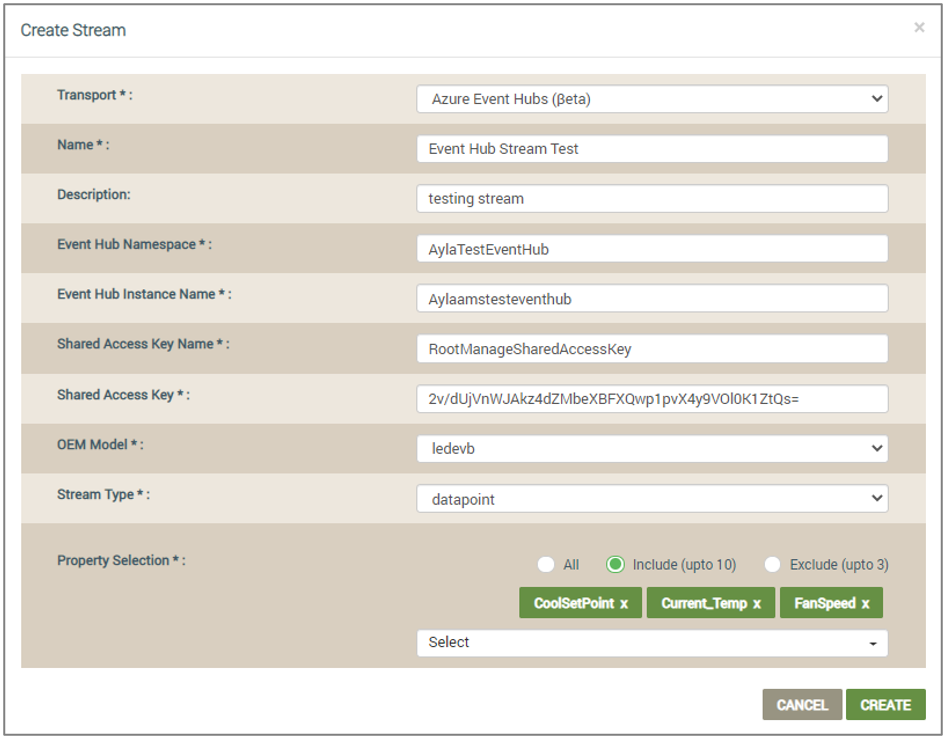Click the Transport dropdown arrow icon
The height and width of the screenshot is (739, 947).
[x=877, y=98]
